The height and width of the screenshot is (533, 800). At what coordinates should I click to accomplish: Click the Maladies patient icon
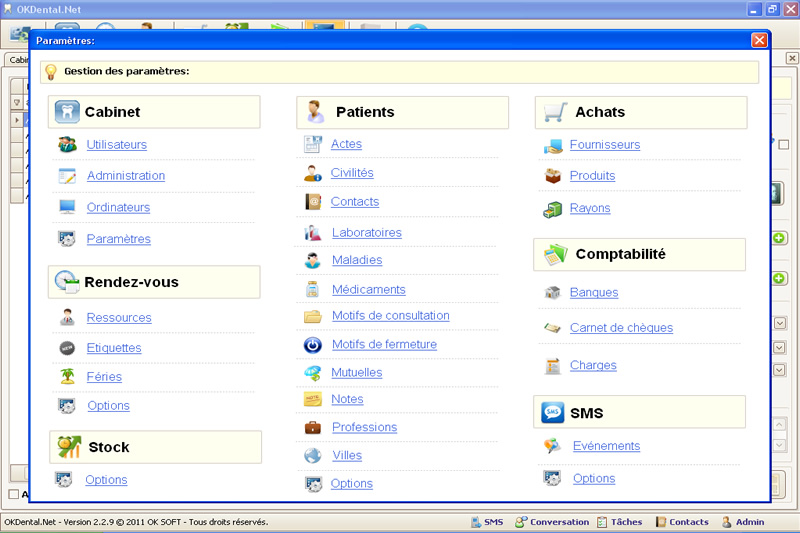coord(312,260)
